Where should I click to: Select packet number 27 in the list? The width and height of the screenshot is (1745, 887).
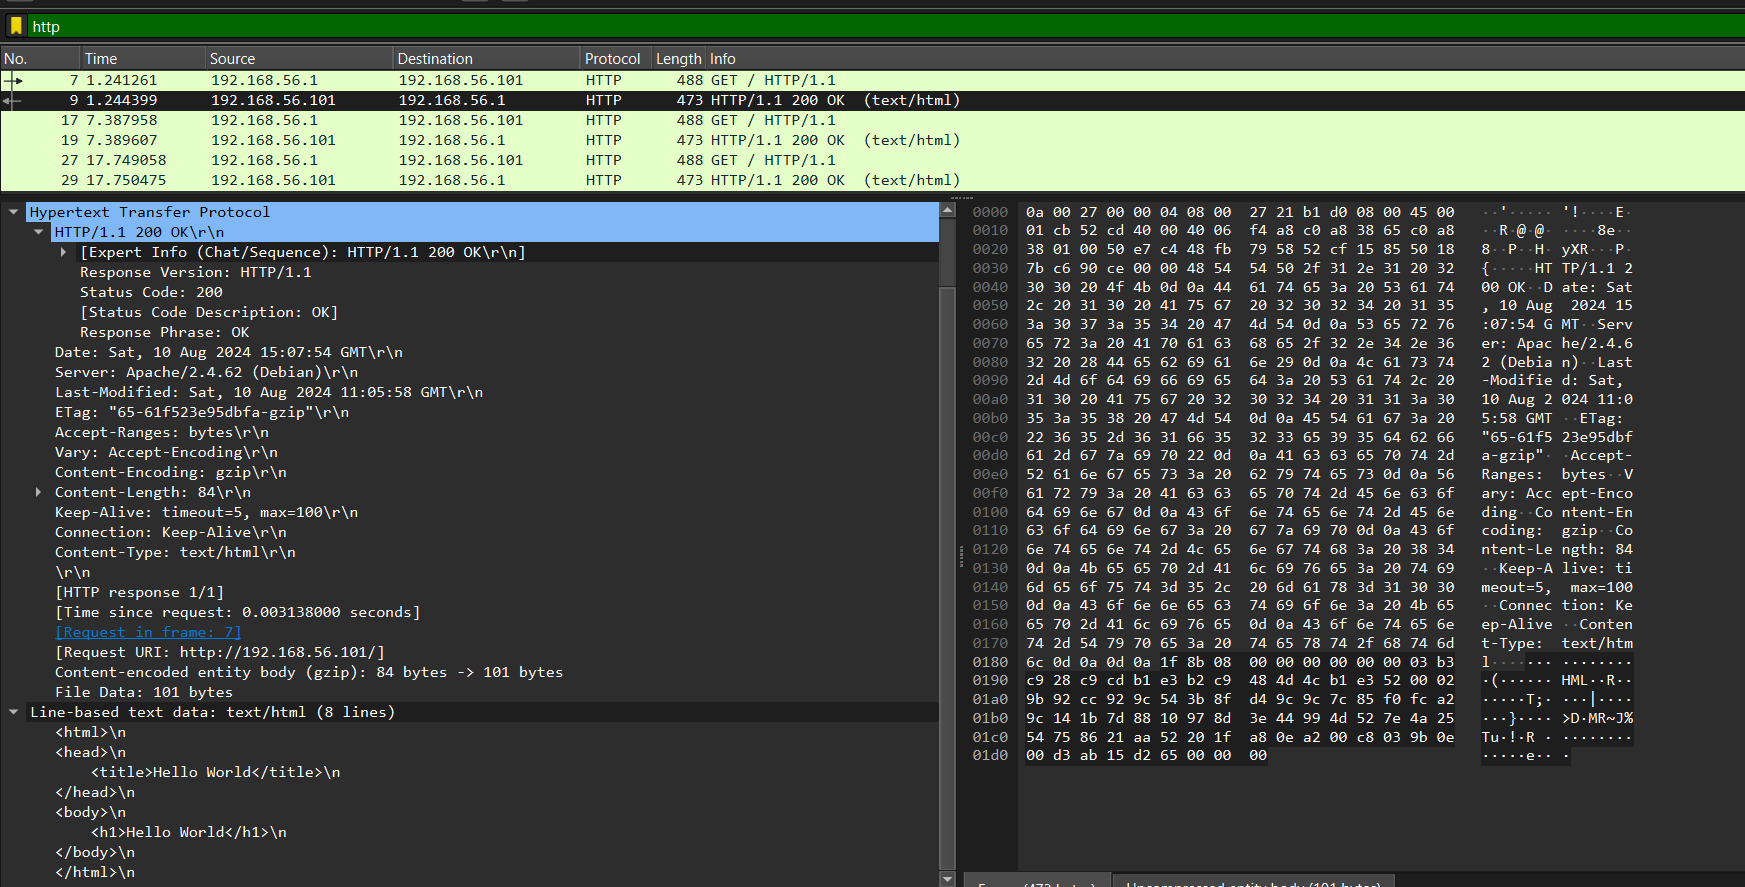pos(872,160)
